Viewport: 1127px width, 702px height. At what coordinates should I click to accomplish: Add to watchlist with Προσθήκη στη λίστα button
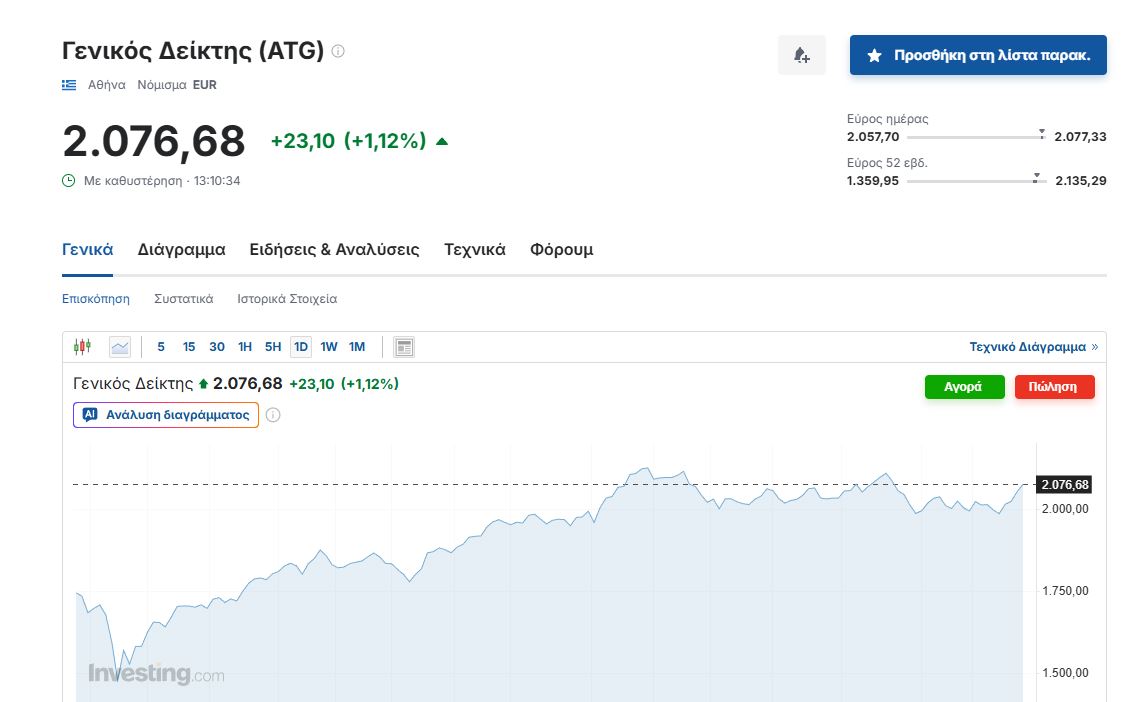tap(978, 55)
